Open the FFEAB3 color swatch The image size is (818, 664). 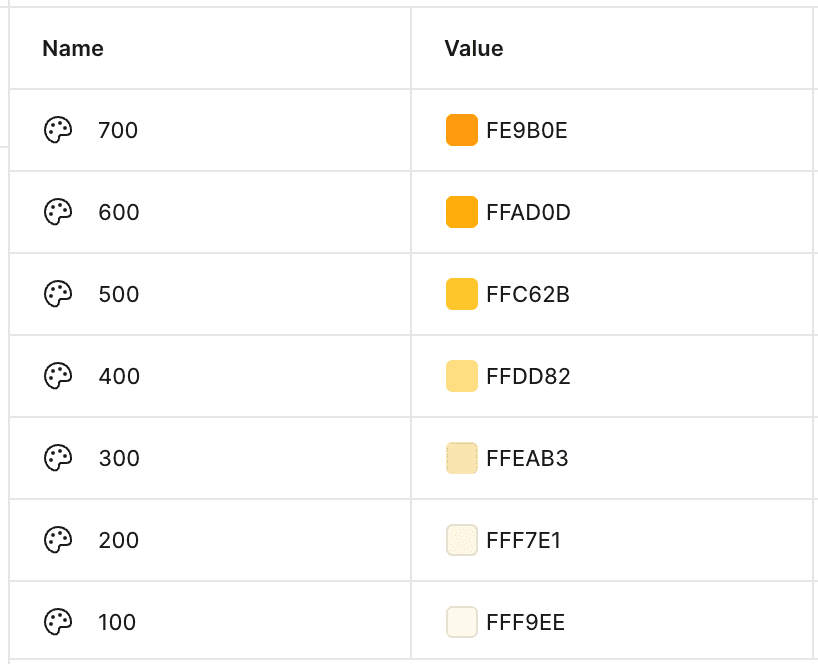[x=462, y=457]
